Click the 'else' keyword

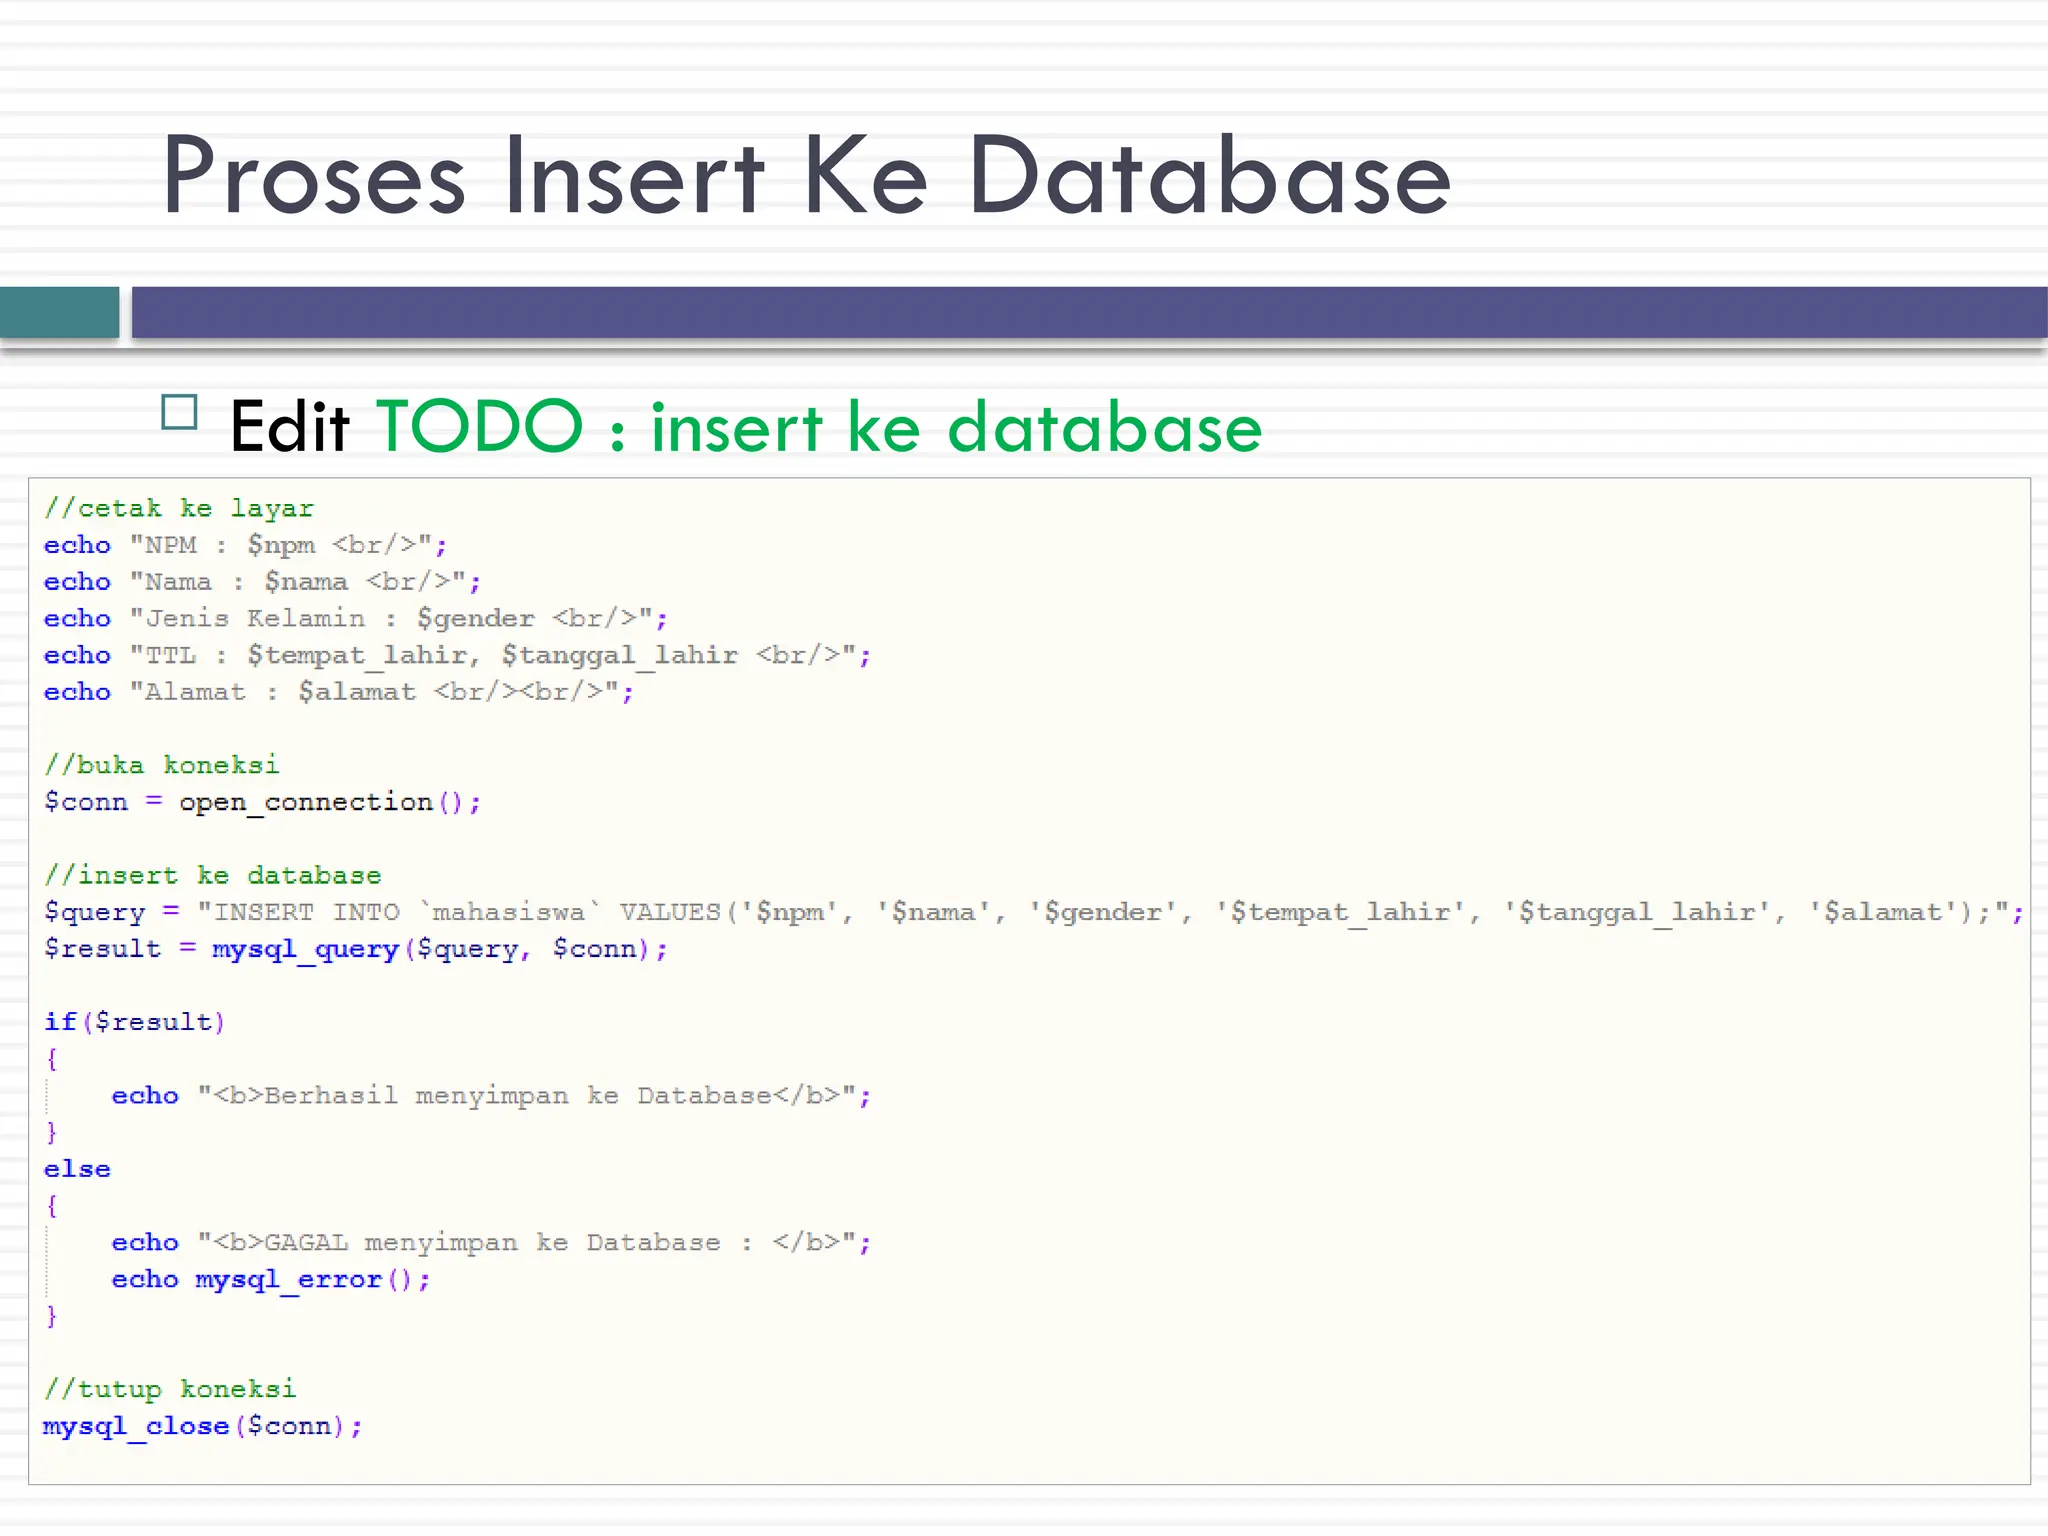[77, 1169]
